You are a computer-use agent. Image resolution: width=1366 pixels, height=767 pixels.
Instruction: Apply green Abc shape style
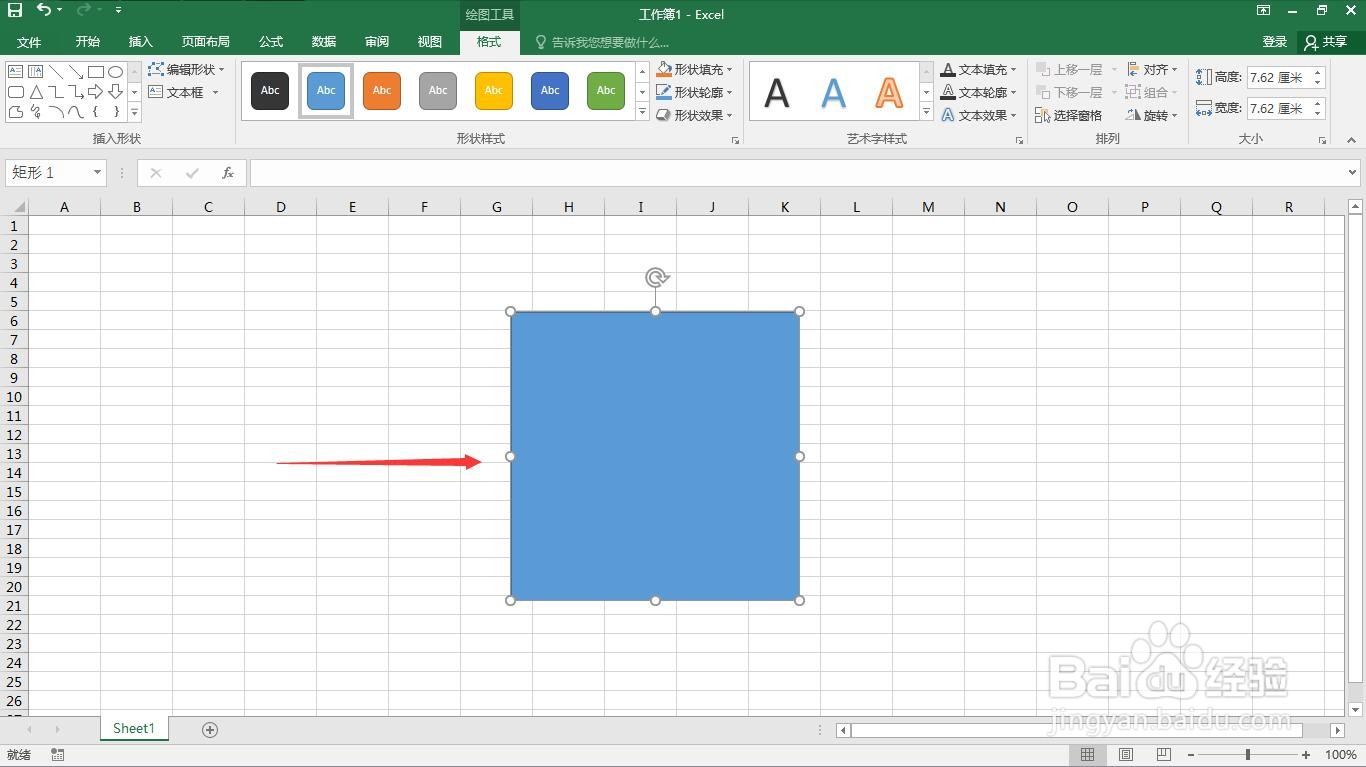606,90
